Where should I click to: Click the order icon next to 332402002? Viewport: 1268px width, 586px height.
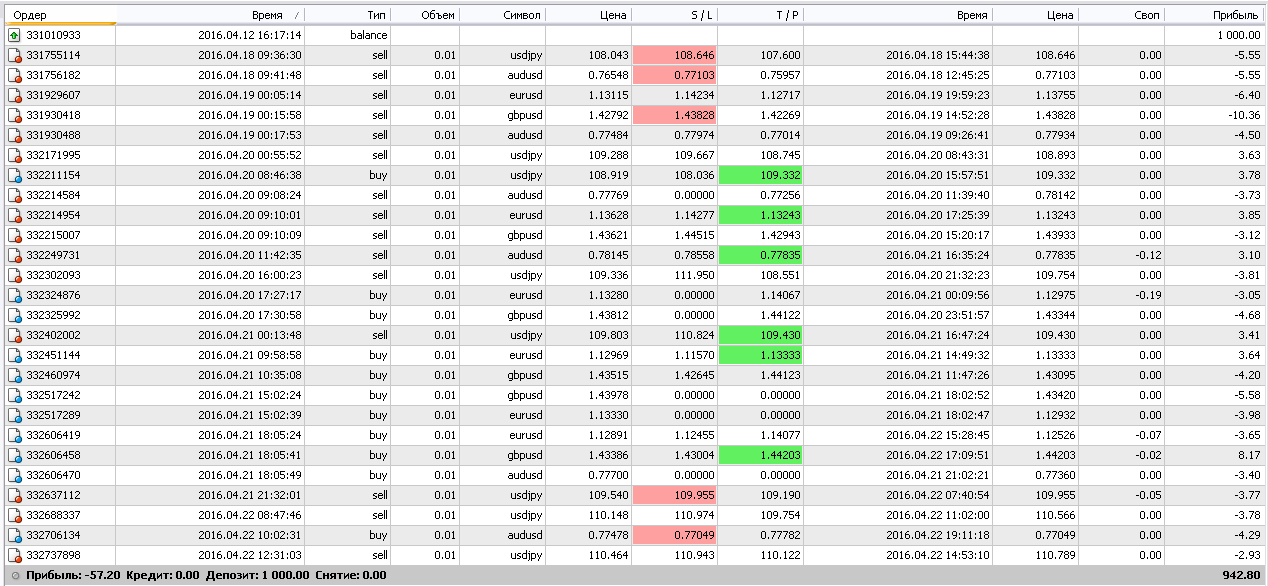(x=14, y=335)
